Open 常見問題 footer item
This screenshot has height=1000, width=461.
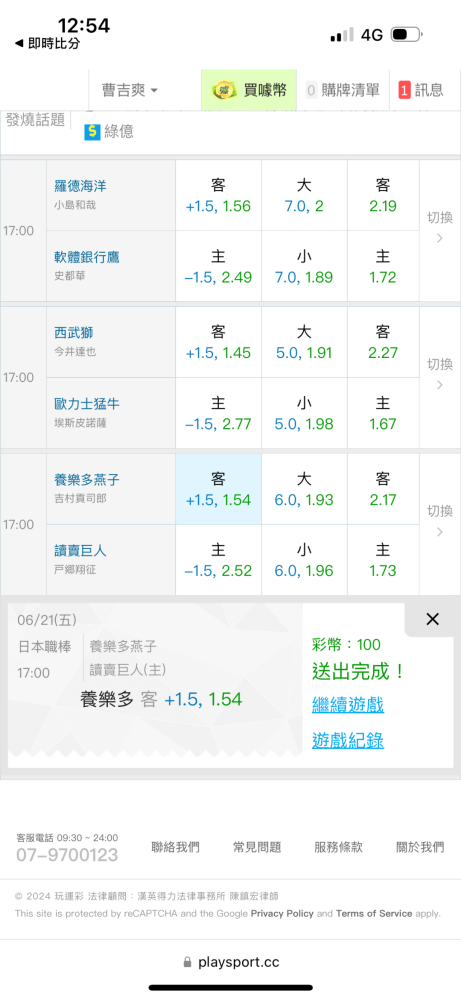257,847
